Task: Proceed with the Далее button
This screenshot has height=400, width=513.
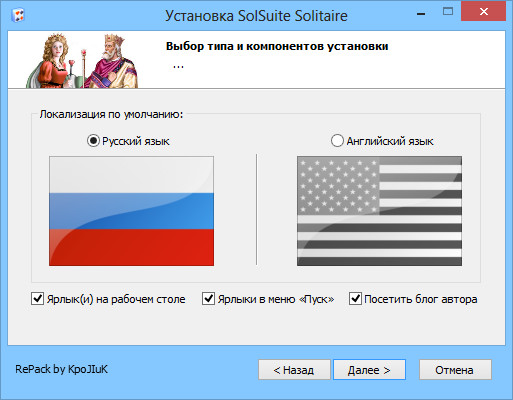Action: click(369, 370)
